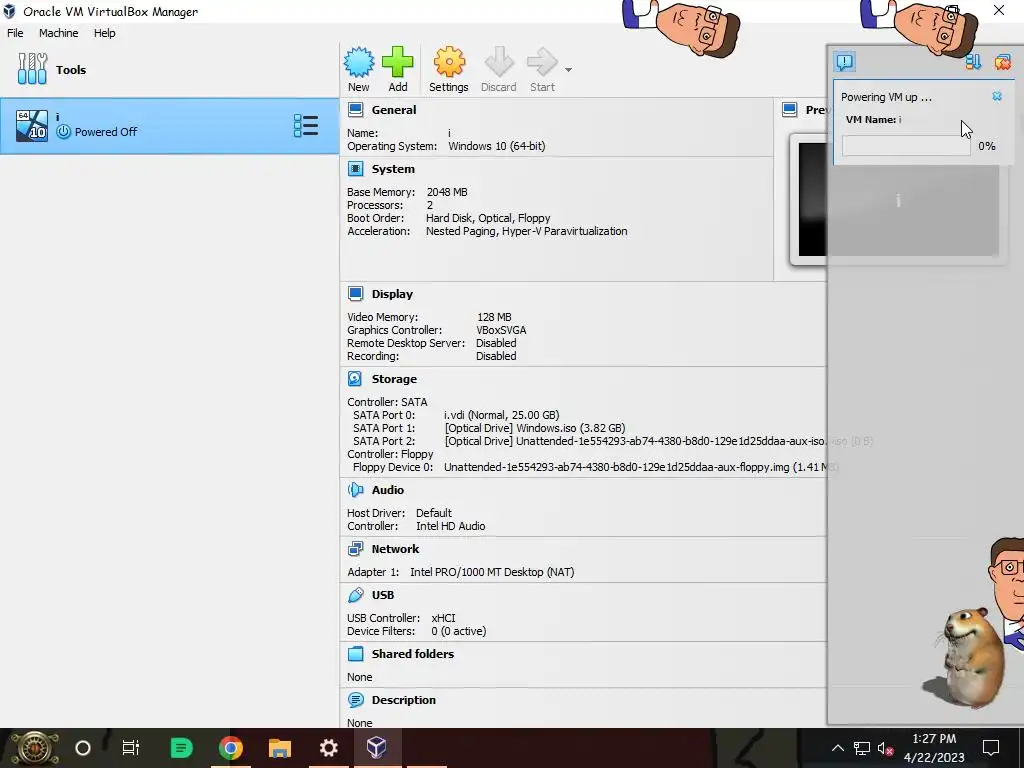Click the Operating System Windows 10 value

(496, 146)
